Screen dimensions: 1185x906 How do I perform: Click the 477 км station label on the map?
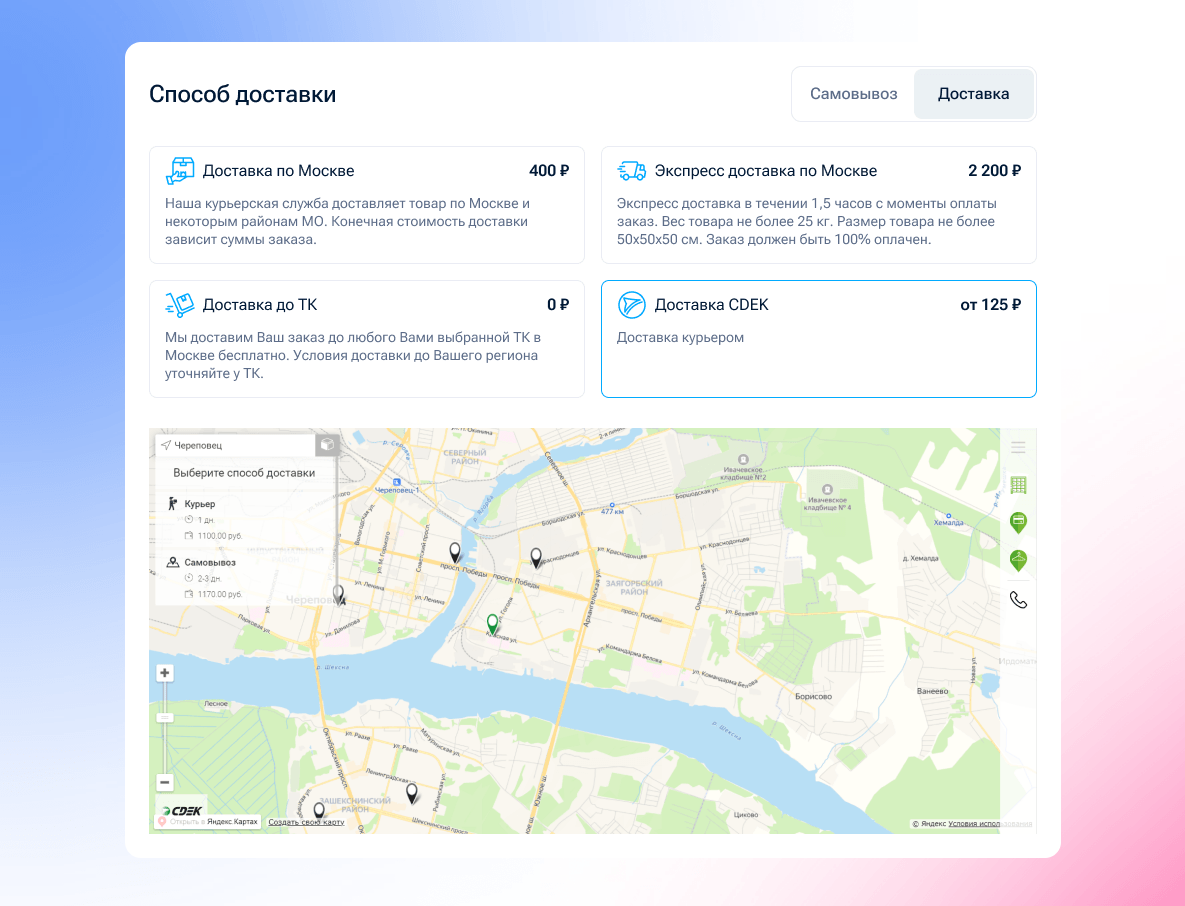(x=612, y=512)
